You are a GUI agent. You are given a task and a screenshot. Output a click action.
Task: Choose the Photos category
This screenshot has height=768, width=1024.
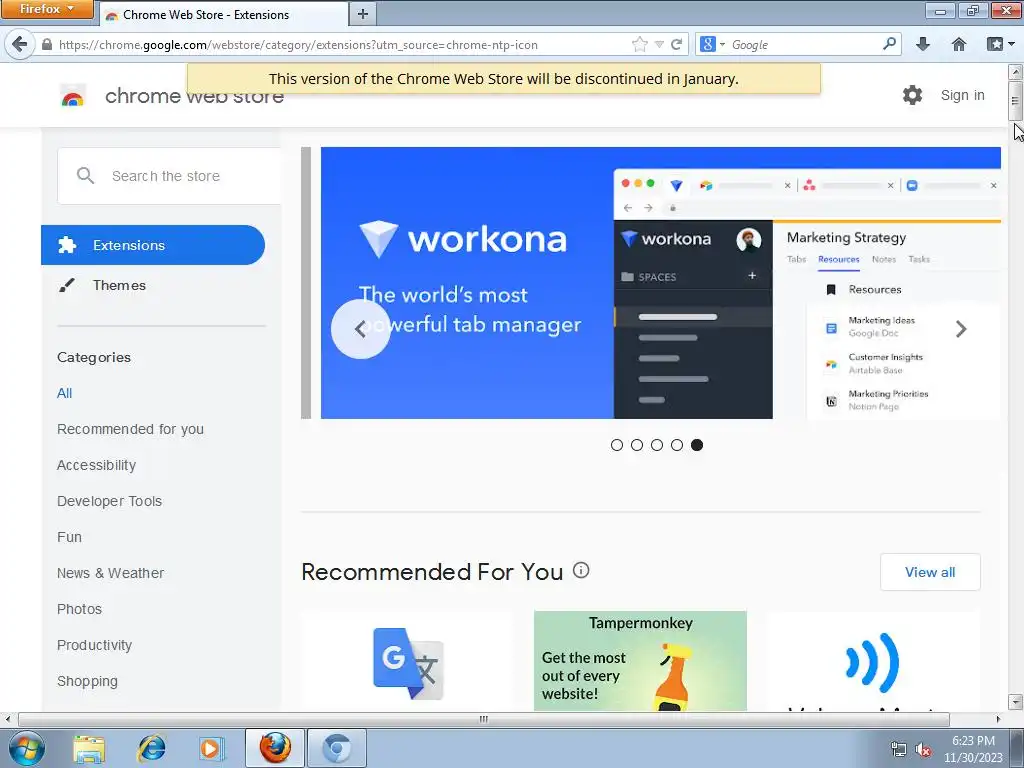point(80,609)
